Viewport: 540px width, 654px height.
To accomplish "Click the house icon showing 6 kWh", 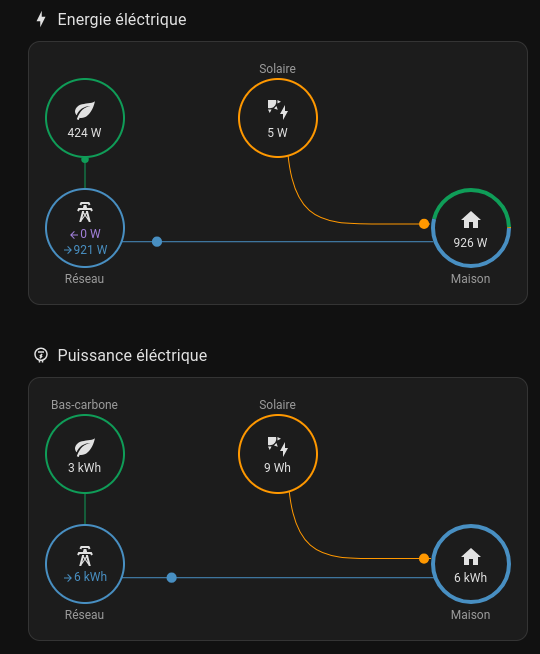I will point(471,557).
